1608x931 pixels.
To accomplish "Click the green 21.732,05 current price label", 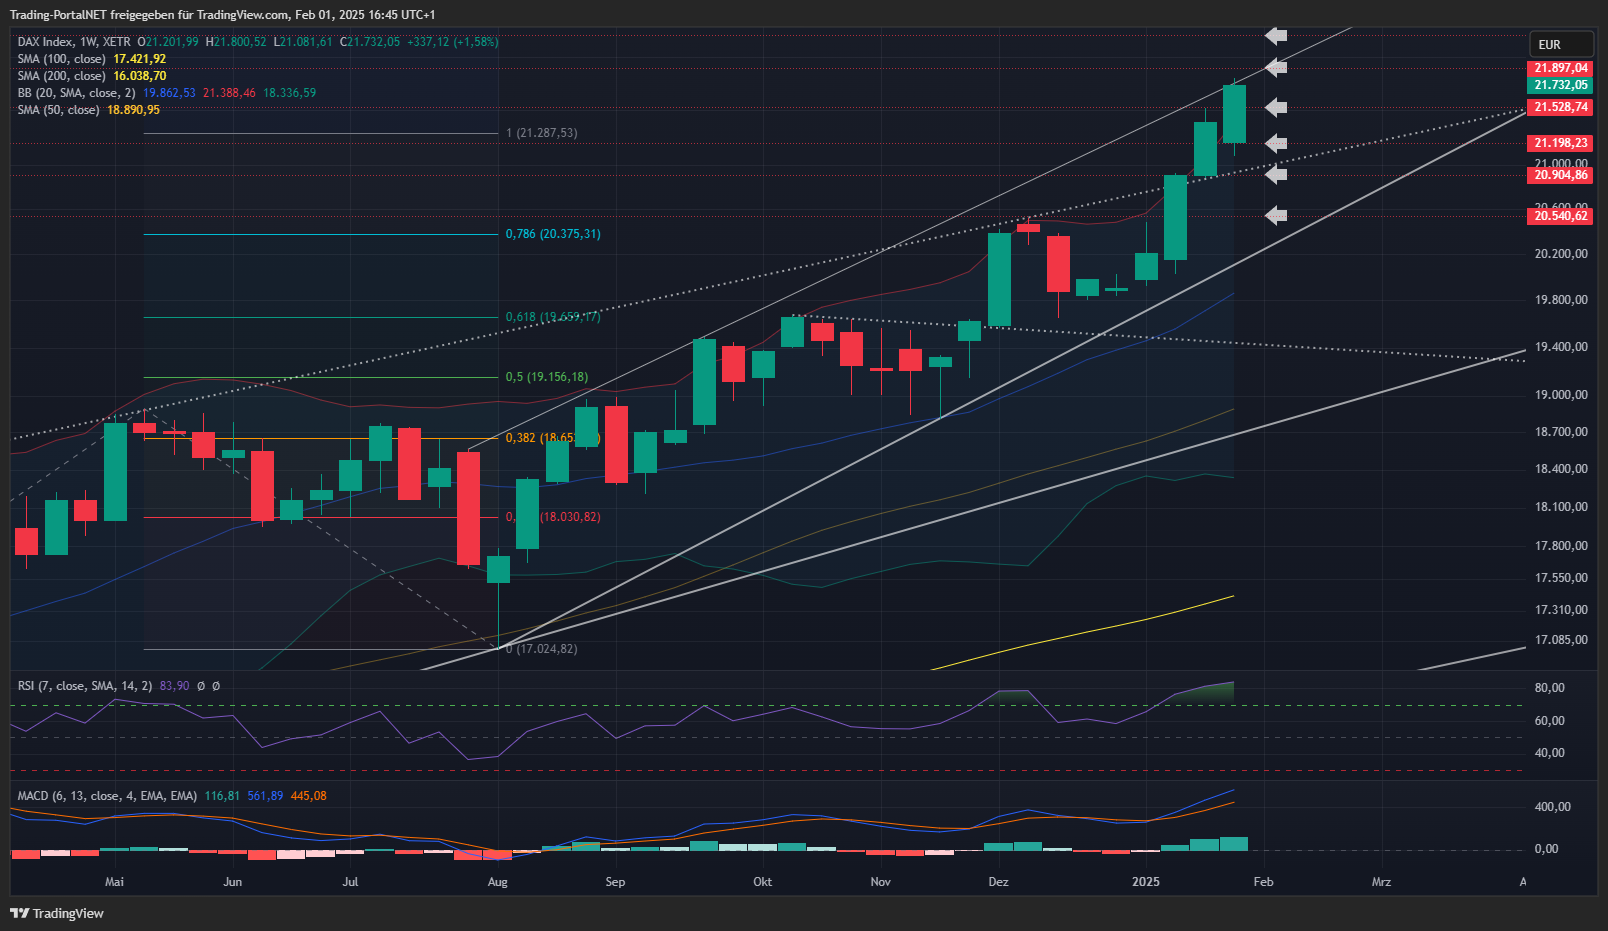I will click(1560, 85).
